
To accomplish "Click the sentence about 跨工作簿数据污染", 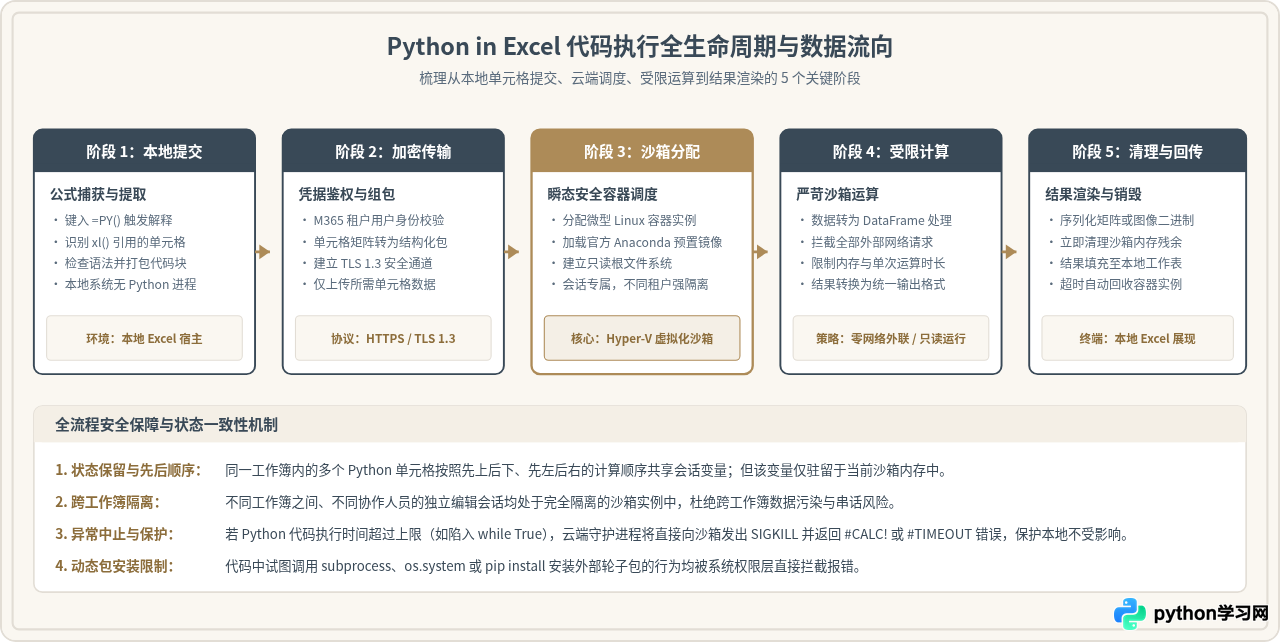I will [561, 502].
